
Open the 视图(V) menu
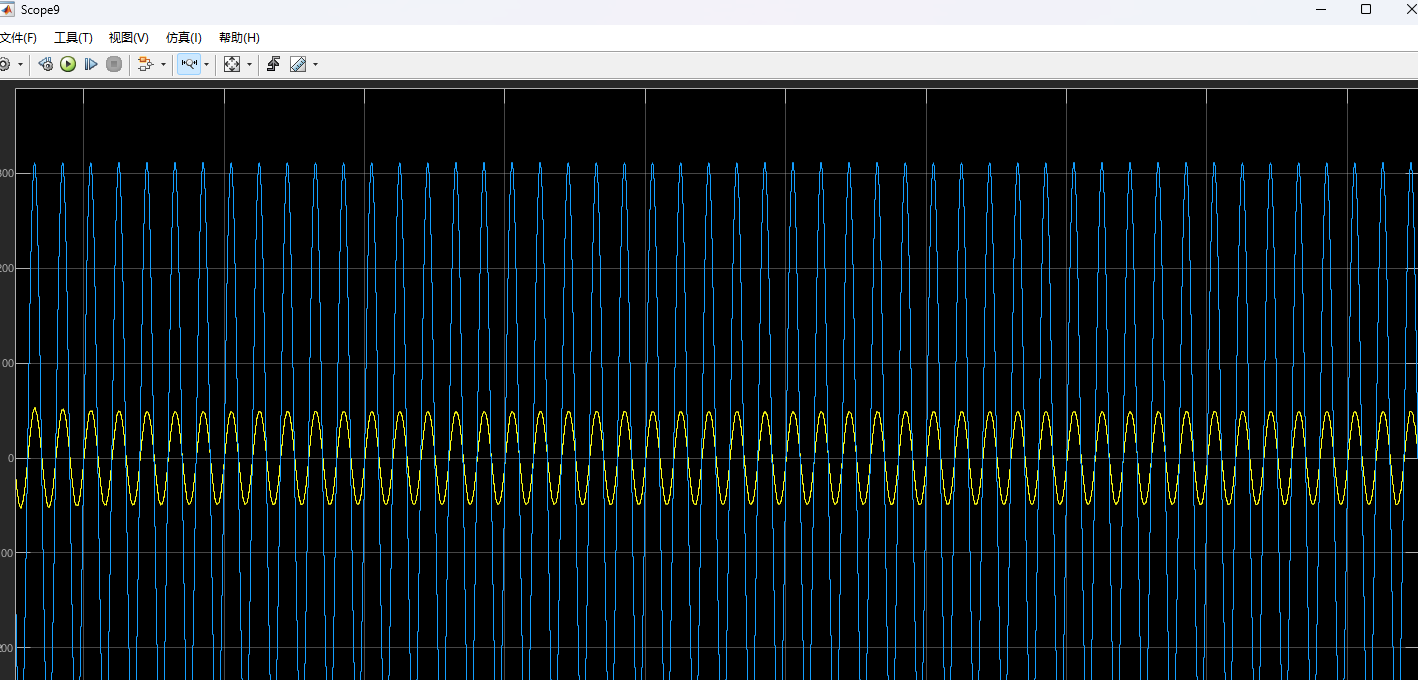[128, 38]
